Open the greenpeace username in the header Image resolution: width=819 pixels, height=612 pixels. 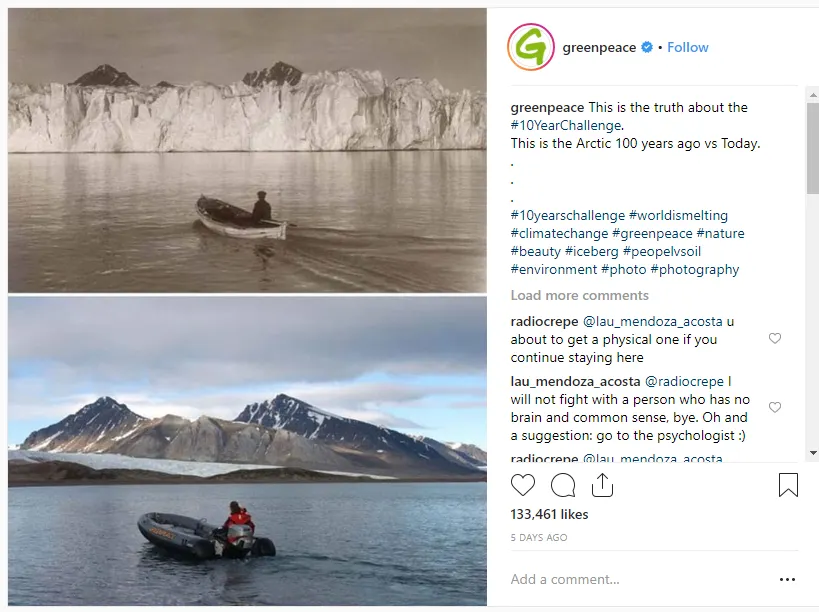tap(599, 47)
